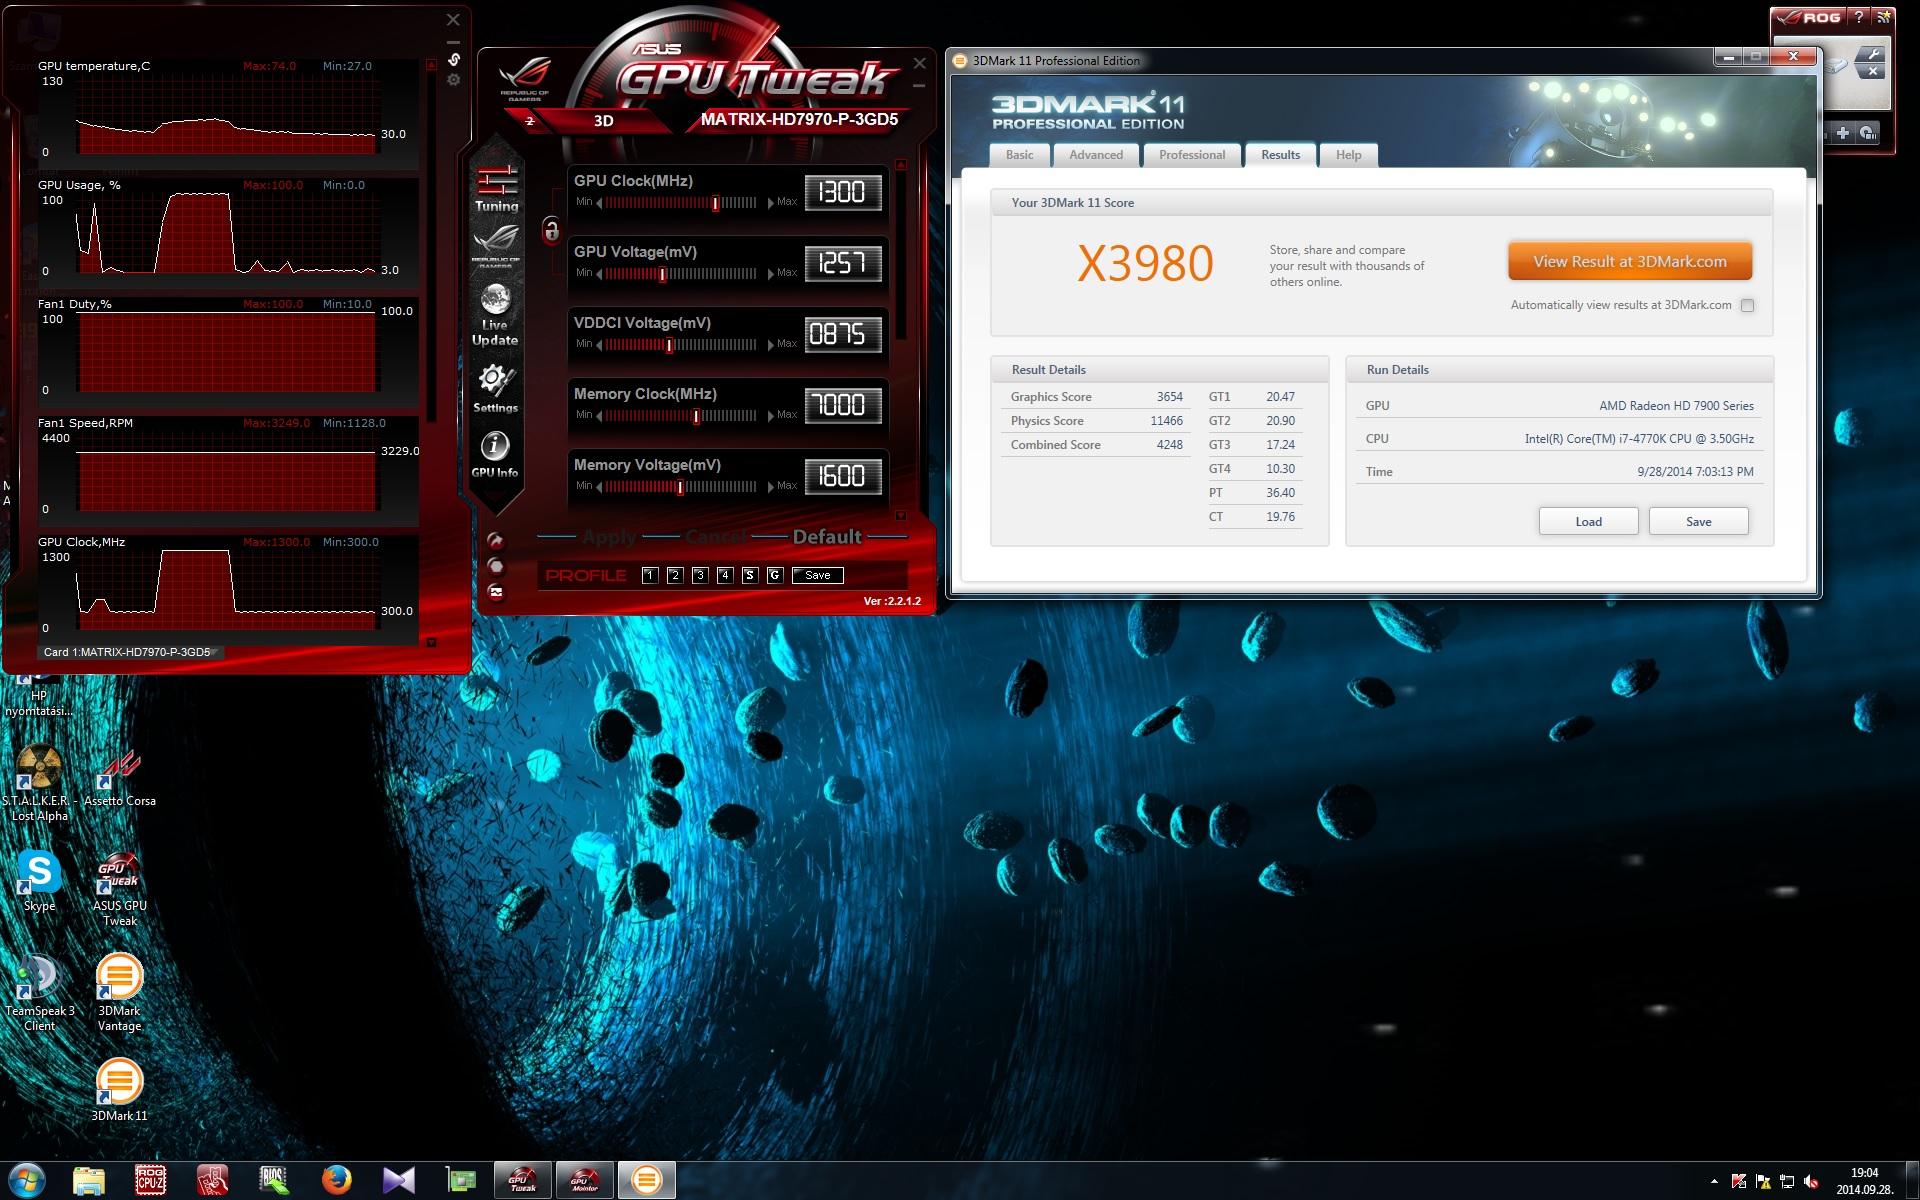Open GPU Tweak Settings
Viewport: 1920px width, 1200px height.
click(x=495, y=388)
